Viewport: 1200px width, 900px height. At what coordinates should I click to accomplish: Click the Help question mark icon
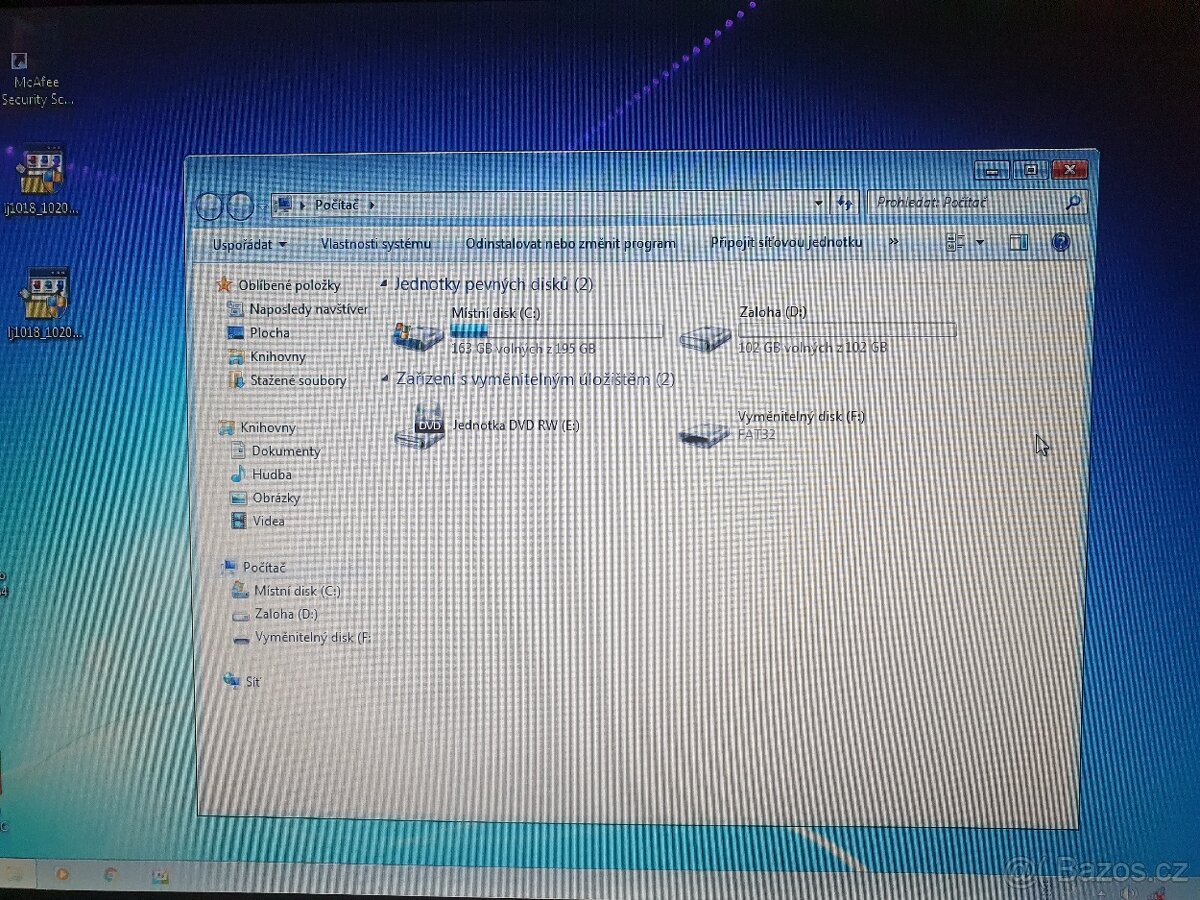point(1059,242)
